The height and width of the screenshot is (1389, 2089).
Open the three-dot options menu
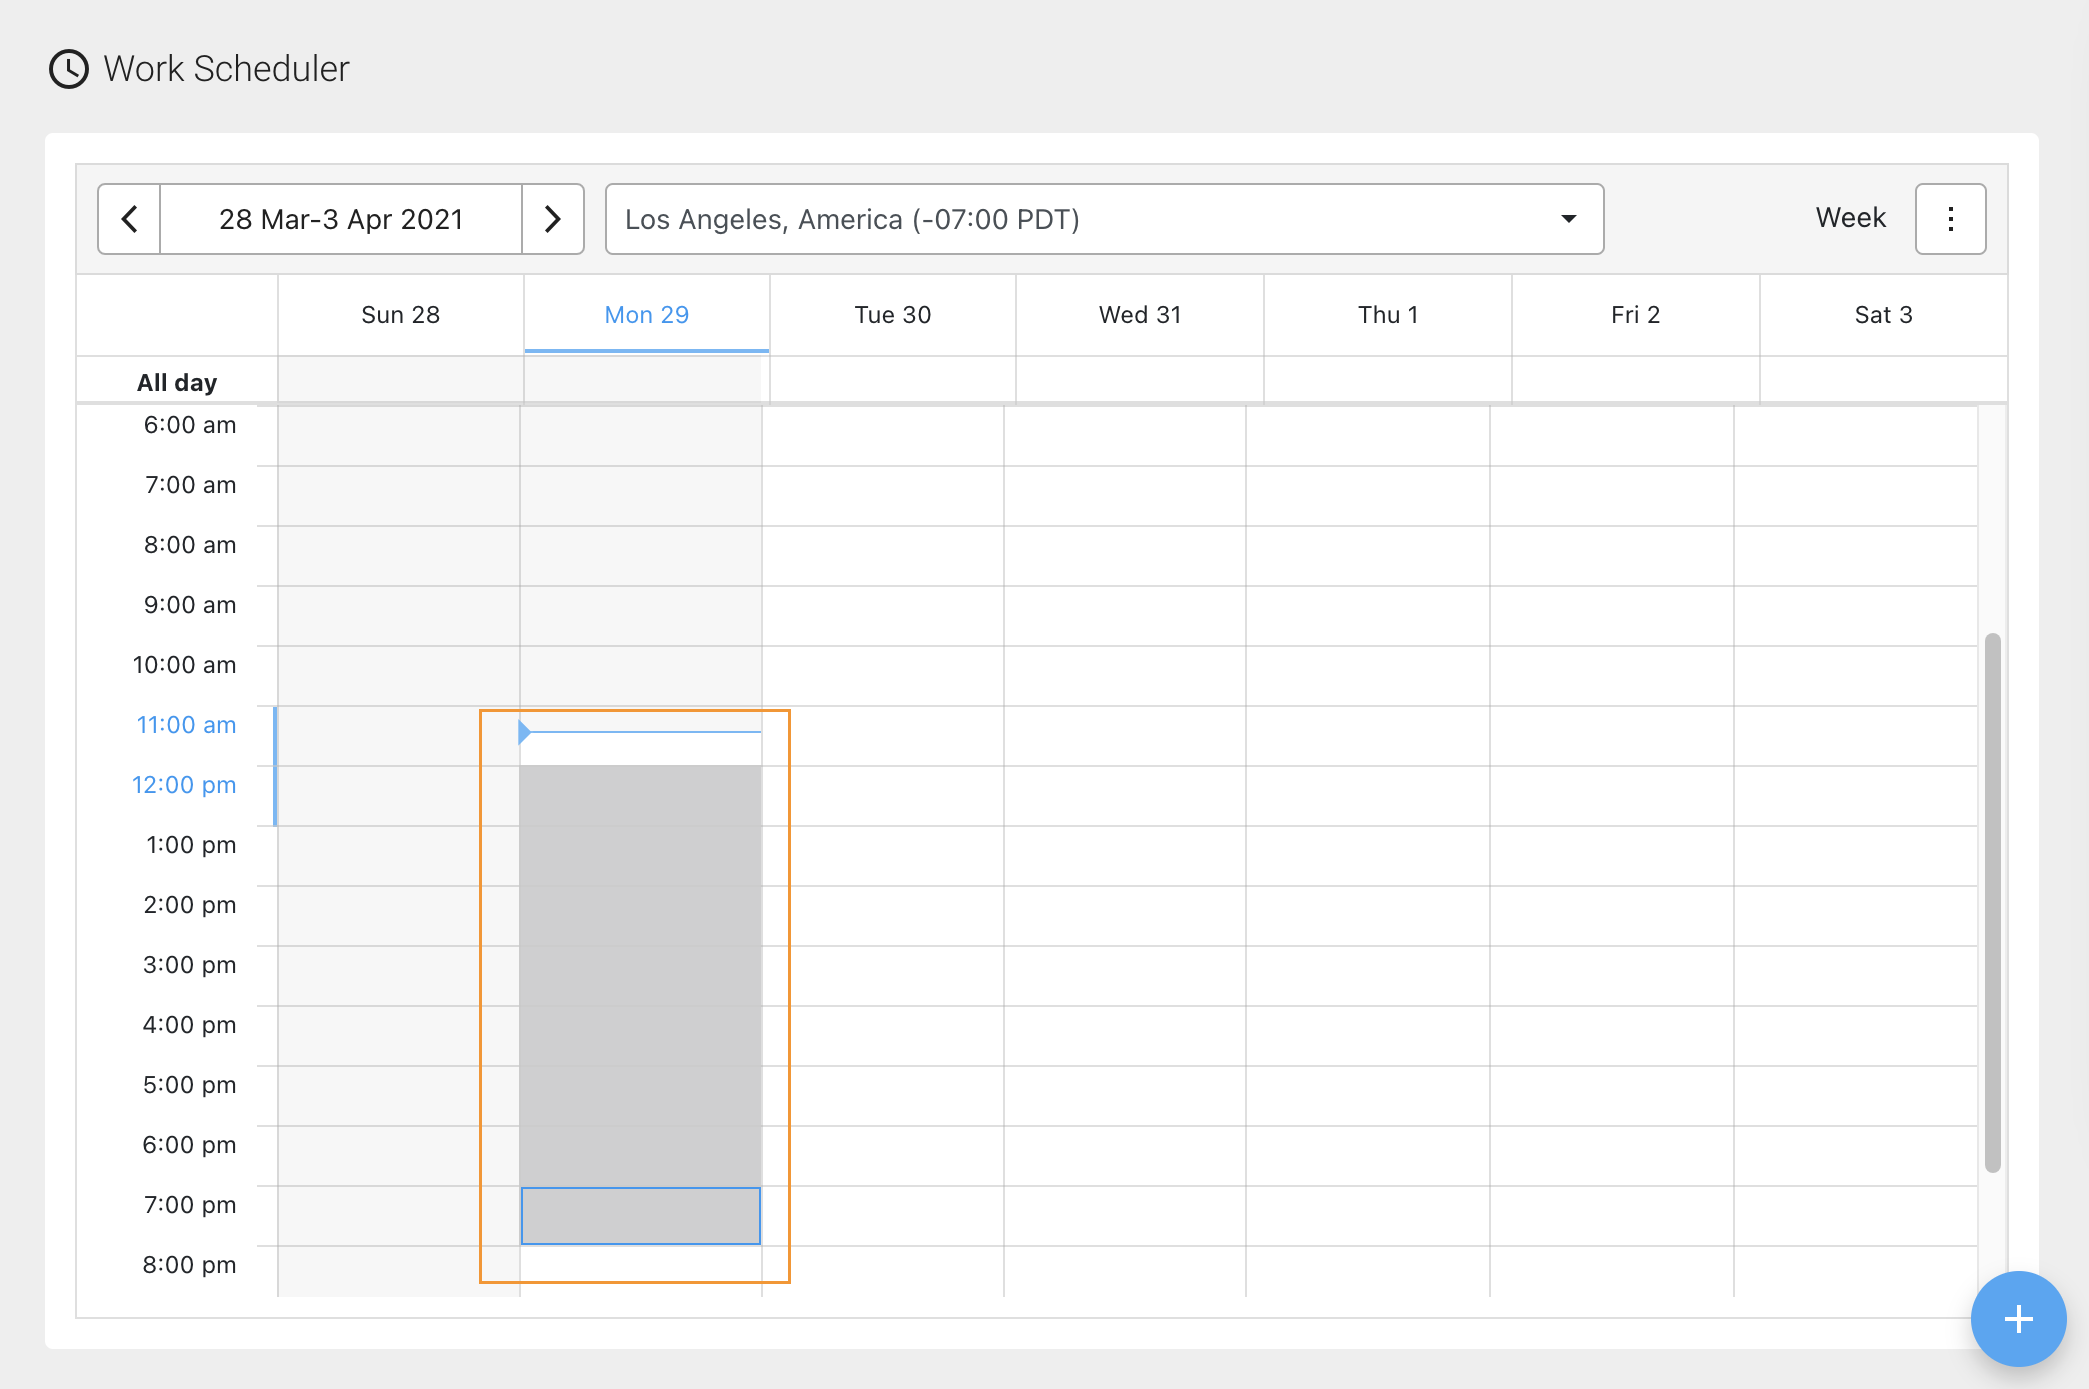pyautogui.click(x=1950, y=219)
